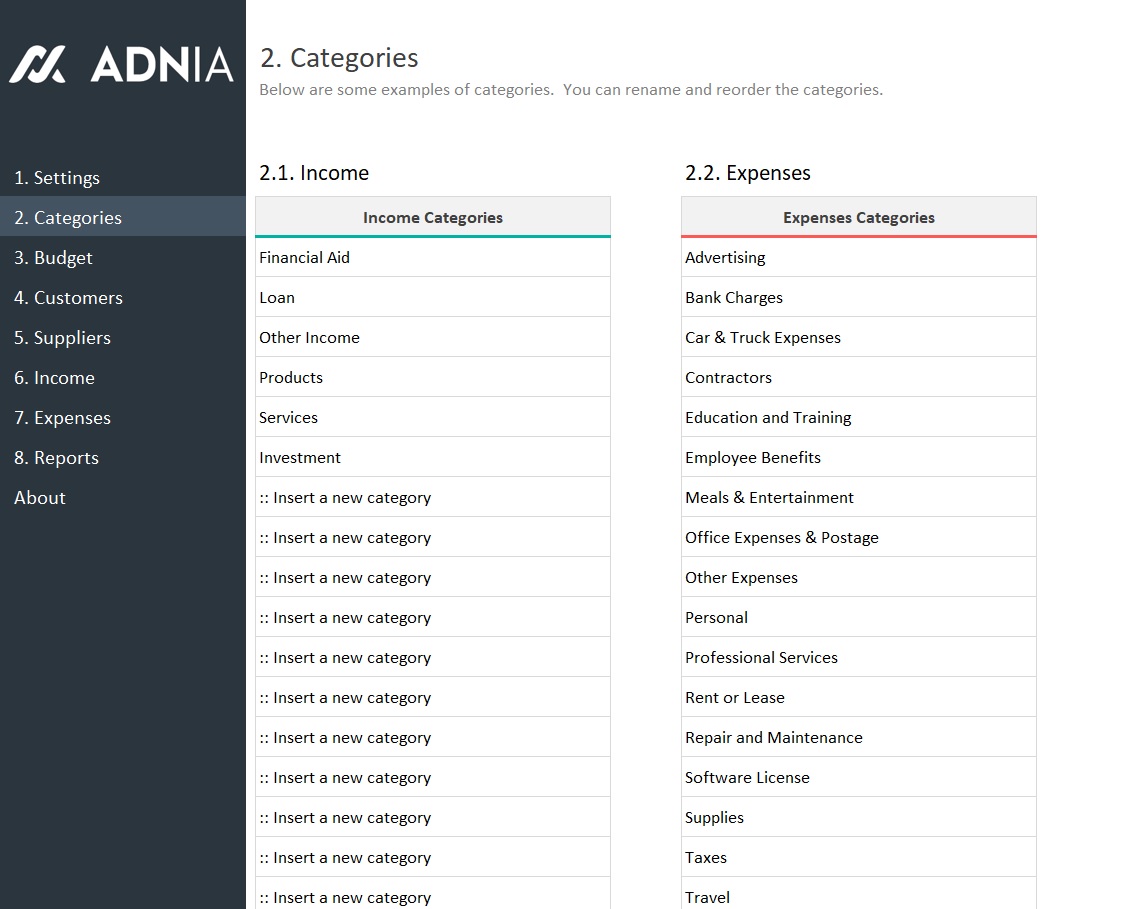Image resolution: width=1148 pixels, height=909 pixels.
Task: Select the Expenses Categories header cell
Action: [x=859, y=217]
